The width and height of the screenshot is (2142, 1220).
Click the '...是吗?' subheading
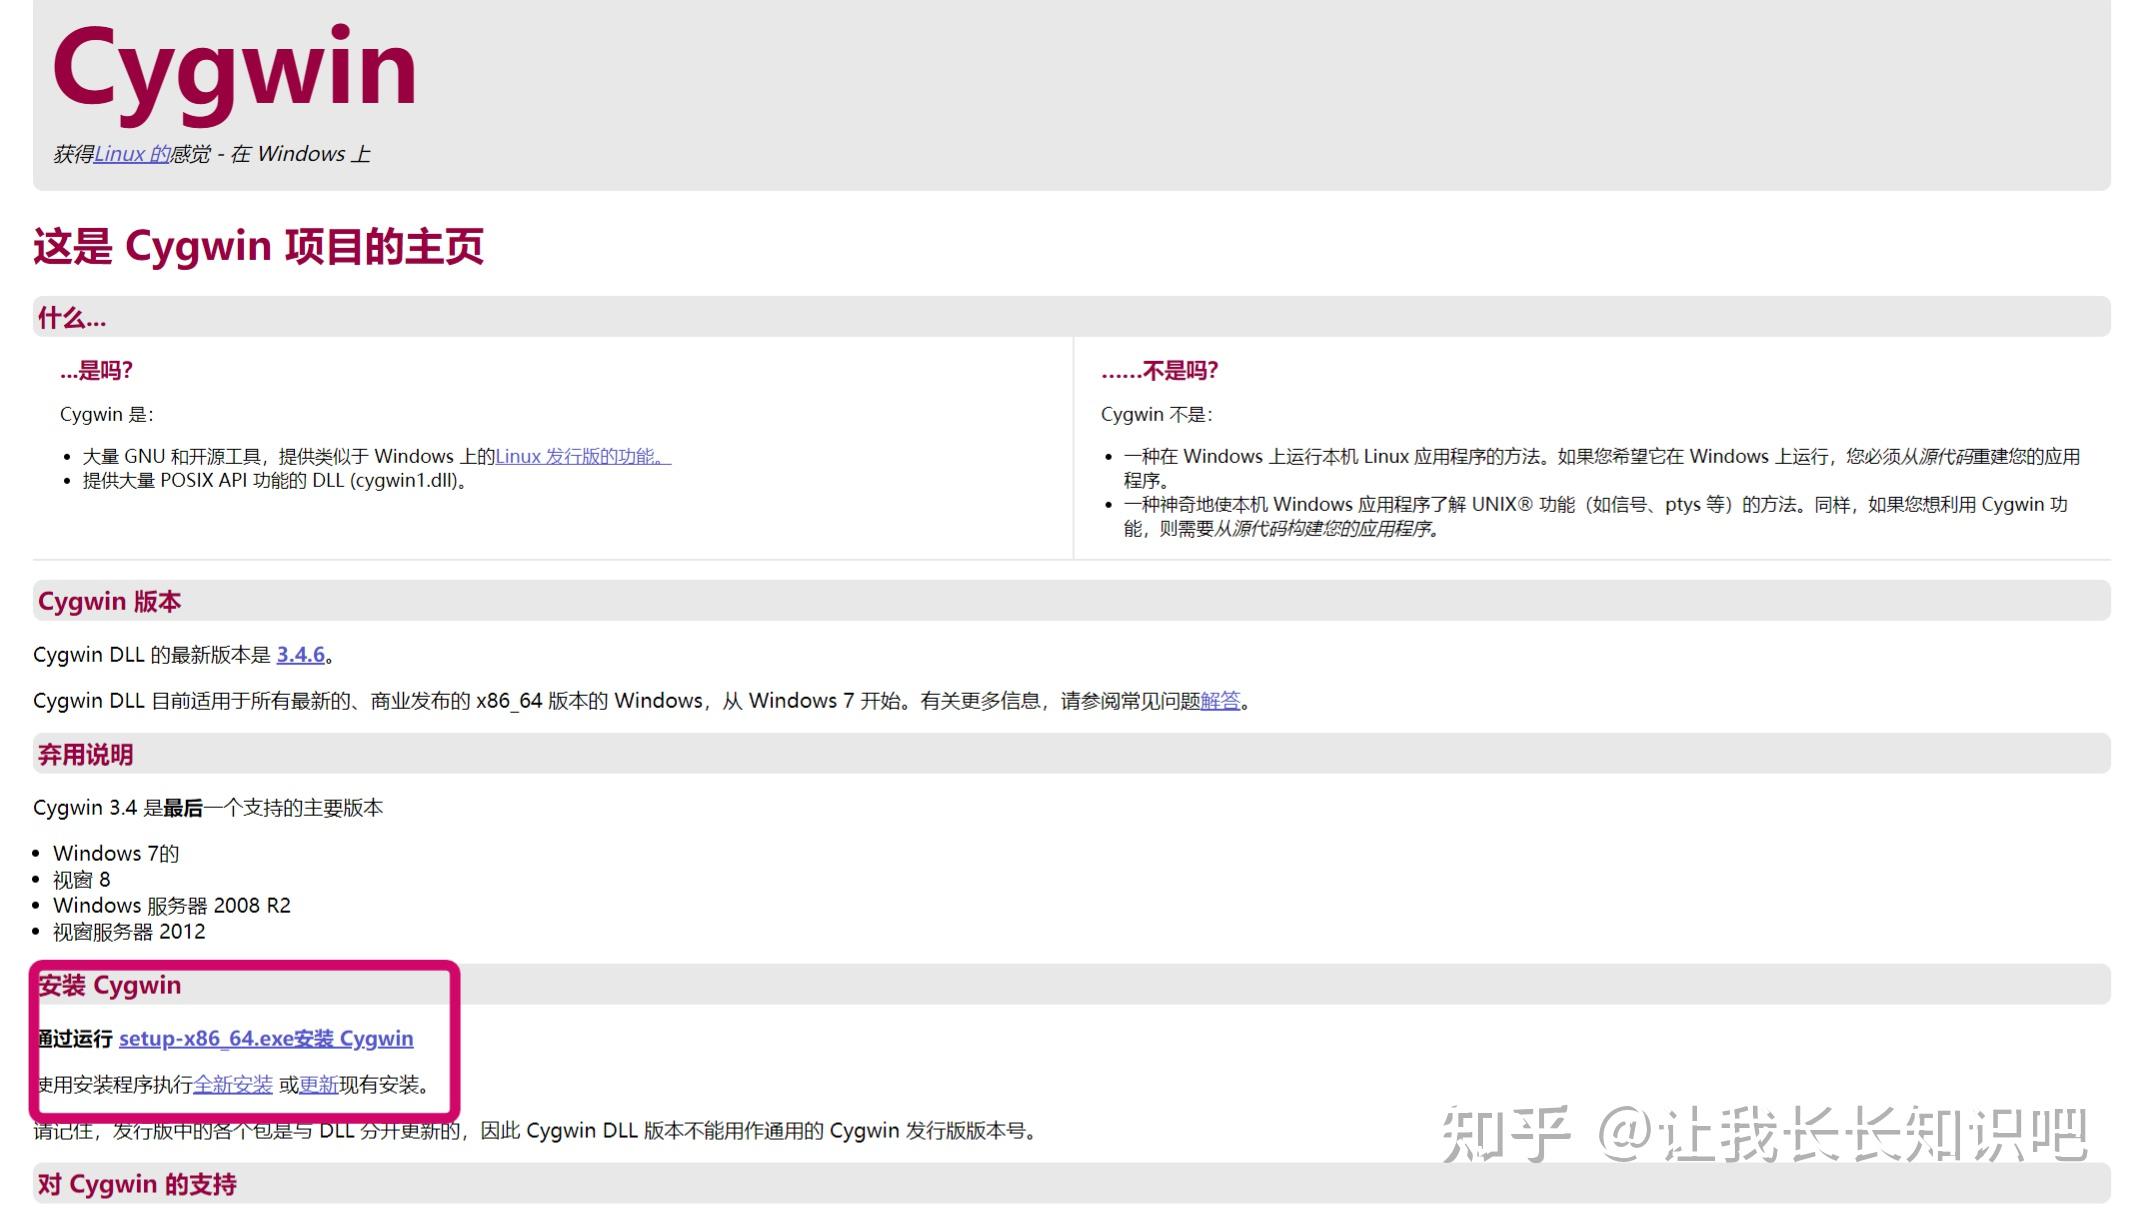coord(96,371)
